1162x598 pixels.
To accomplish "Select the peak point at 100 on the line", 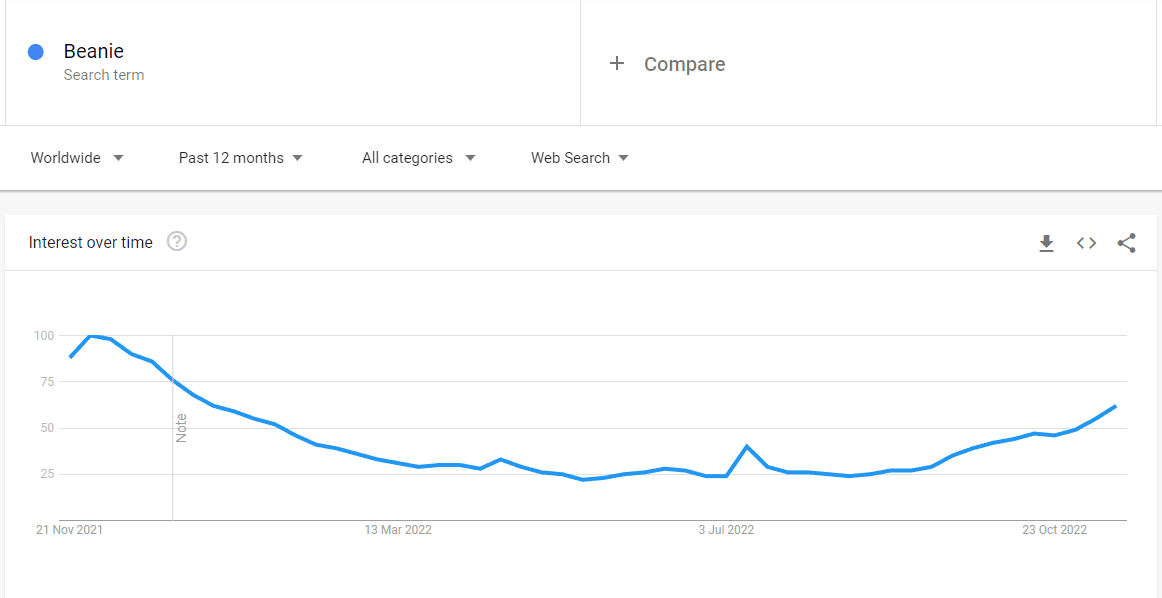I will coord(91,336).
